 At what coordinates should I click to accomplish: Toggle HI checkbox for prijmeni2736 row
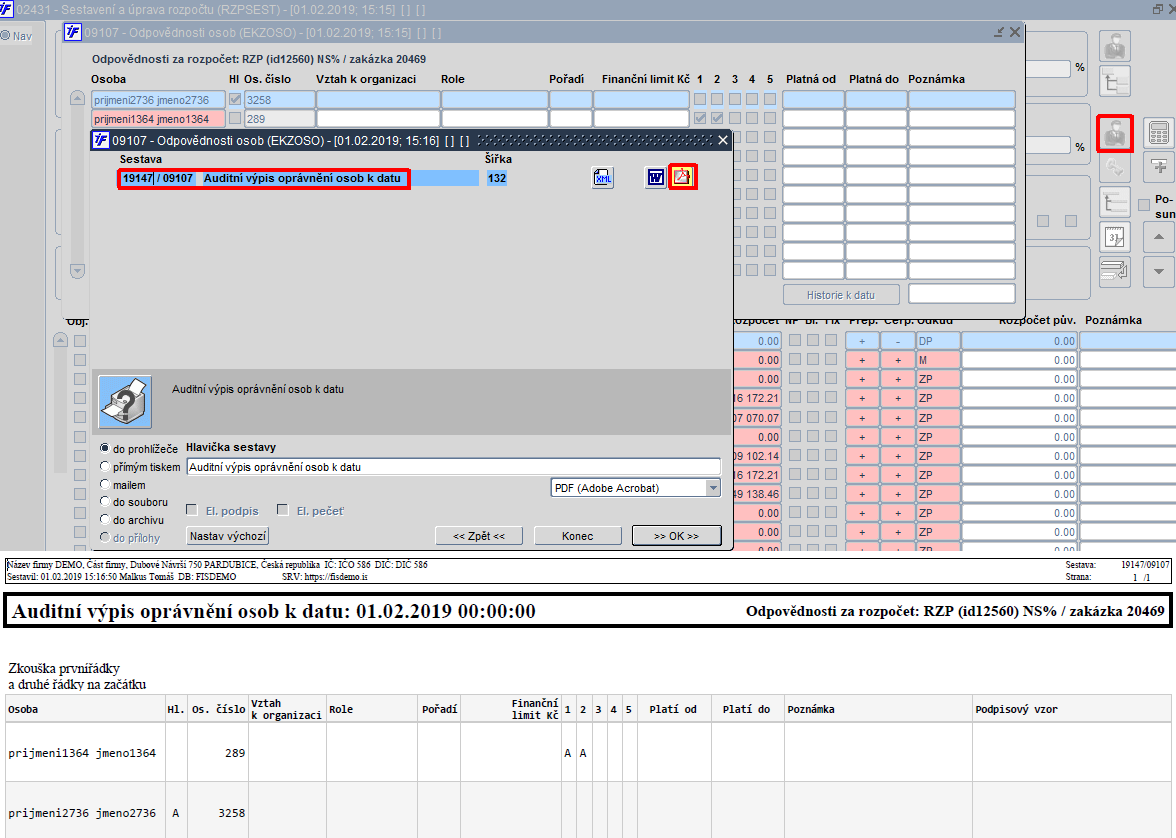click(235, 99)
